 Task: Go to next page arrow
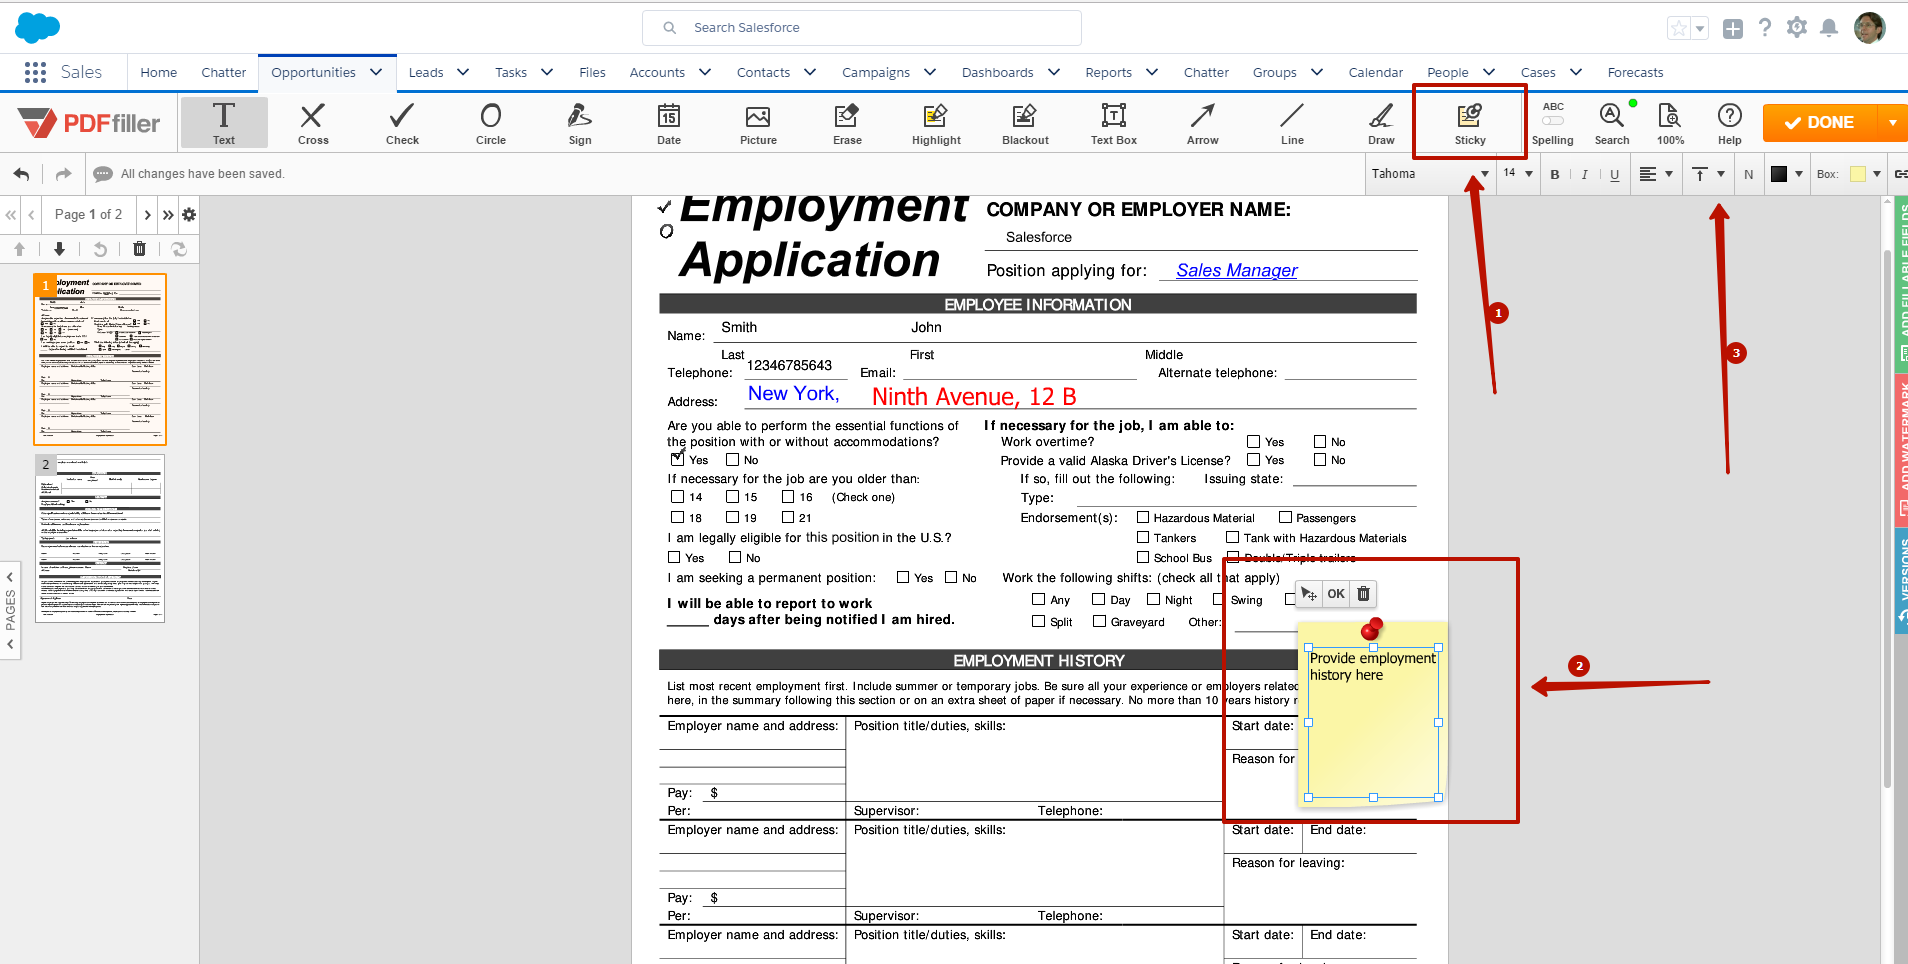click(x=147, y=214)
